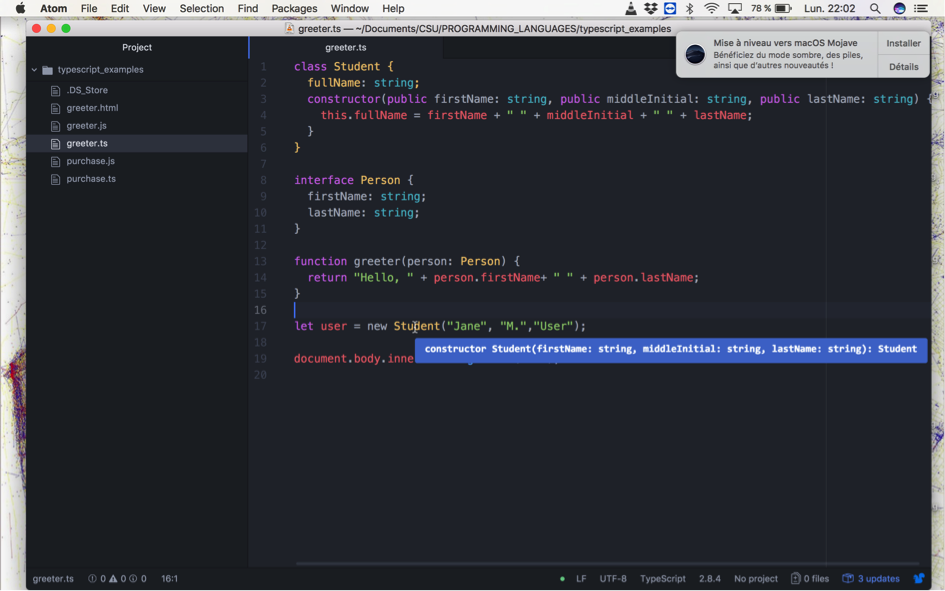Open the UTF-8 encoding selector
The image size is (945, 591).
point(613,578)
